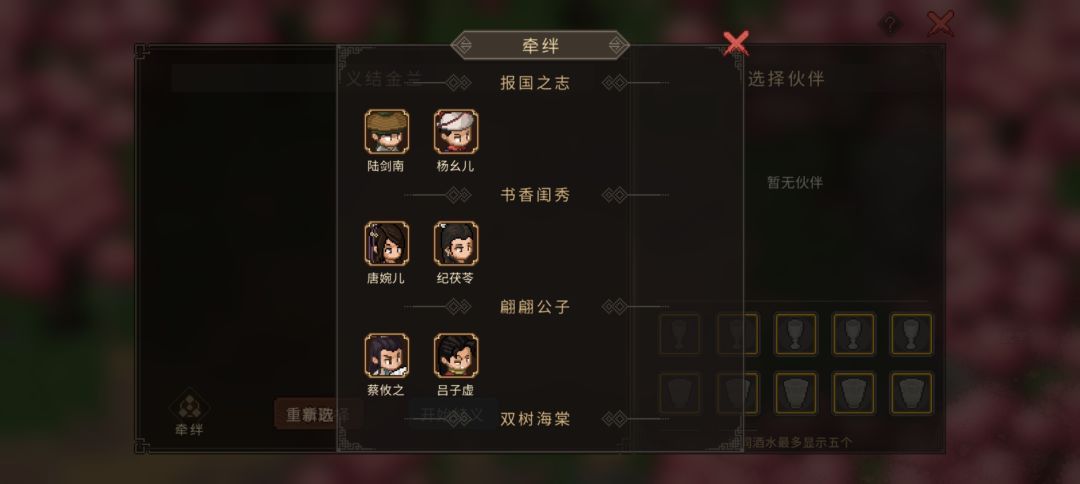Screen dimensions: 1080x484
Task: Choose the 纪茯苓 portrait
Action: [456, 243]
